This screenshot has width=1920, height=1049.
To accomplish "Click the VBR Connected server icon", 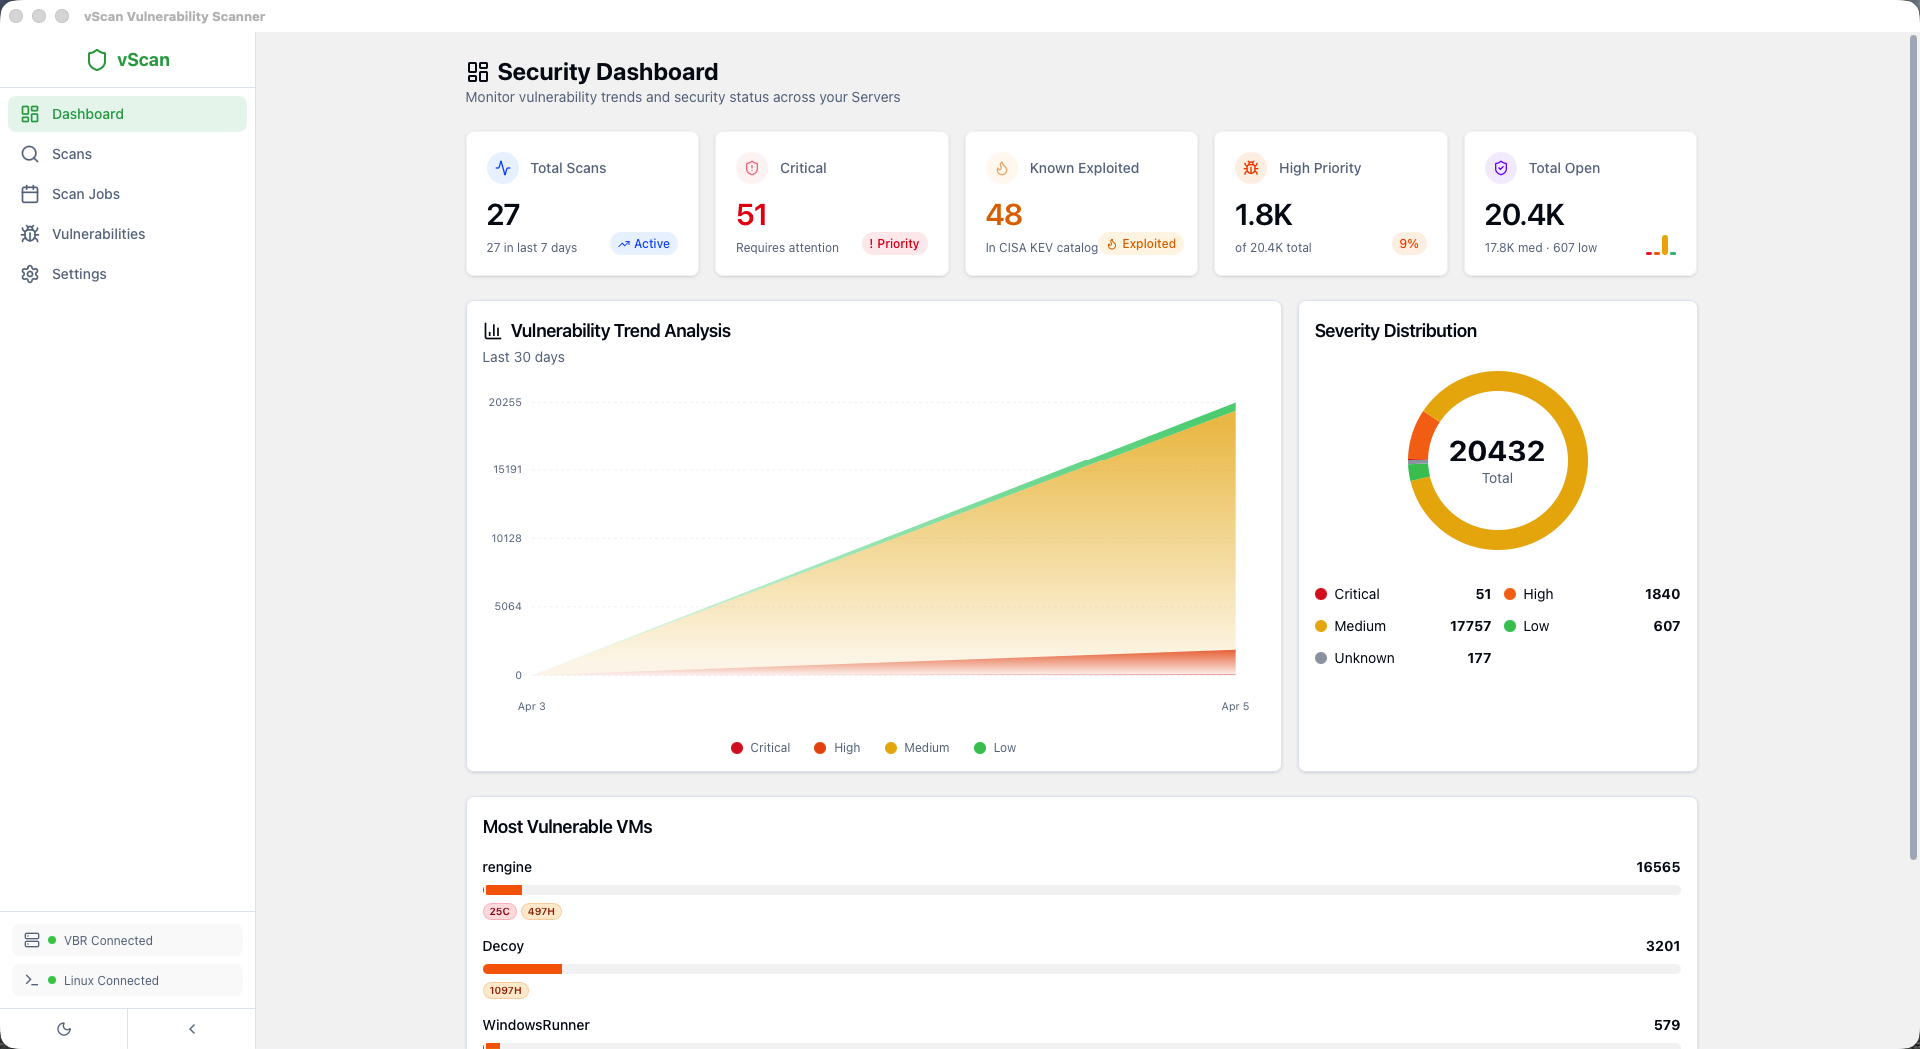I will [32, 940].
